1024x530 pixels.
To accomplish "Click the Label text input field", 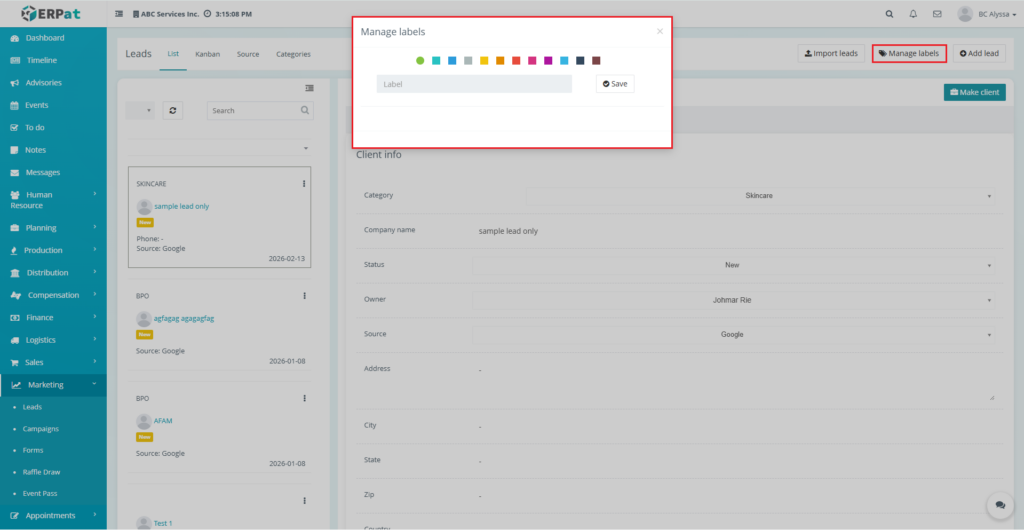I will (x=474, y=84).
